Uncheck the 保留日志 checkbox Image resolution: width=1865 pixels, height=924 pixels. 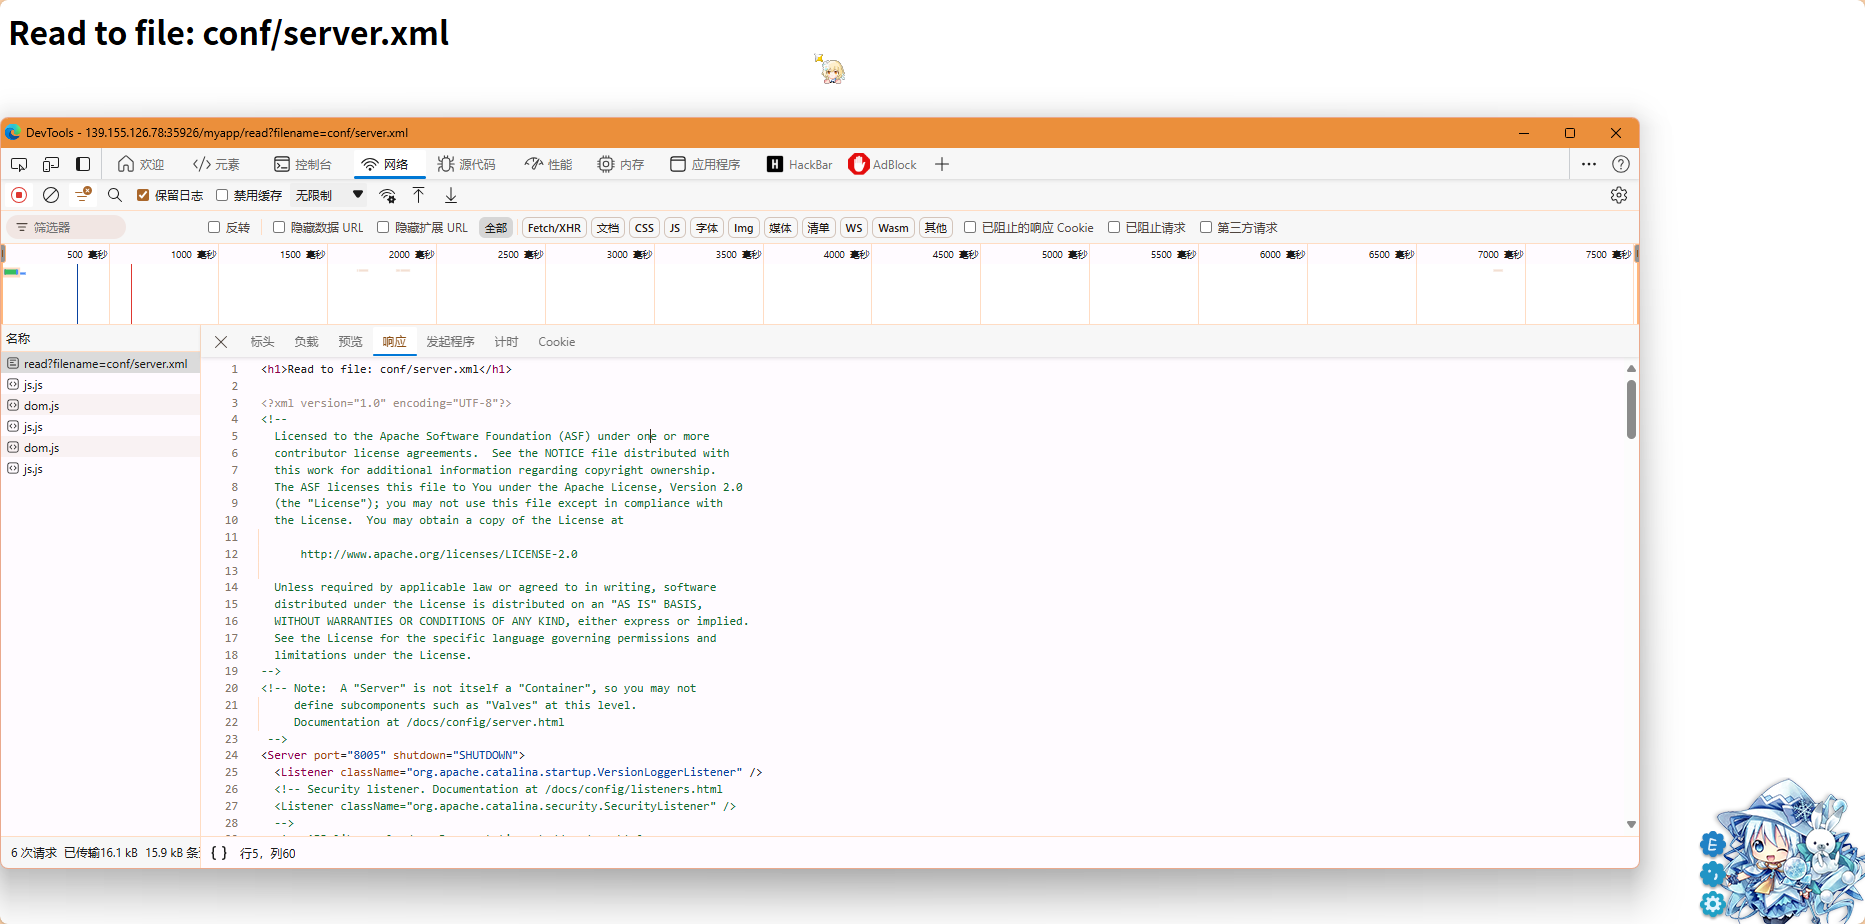coord(143,195)
